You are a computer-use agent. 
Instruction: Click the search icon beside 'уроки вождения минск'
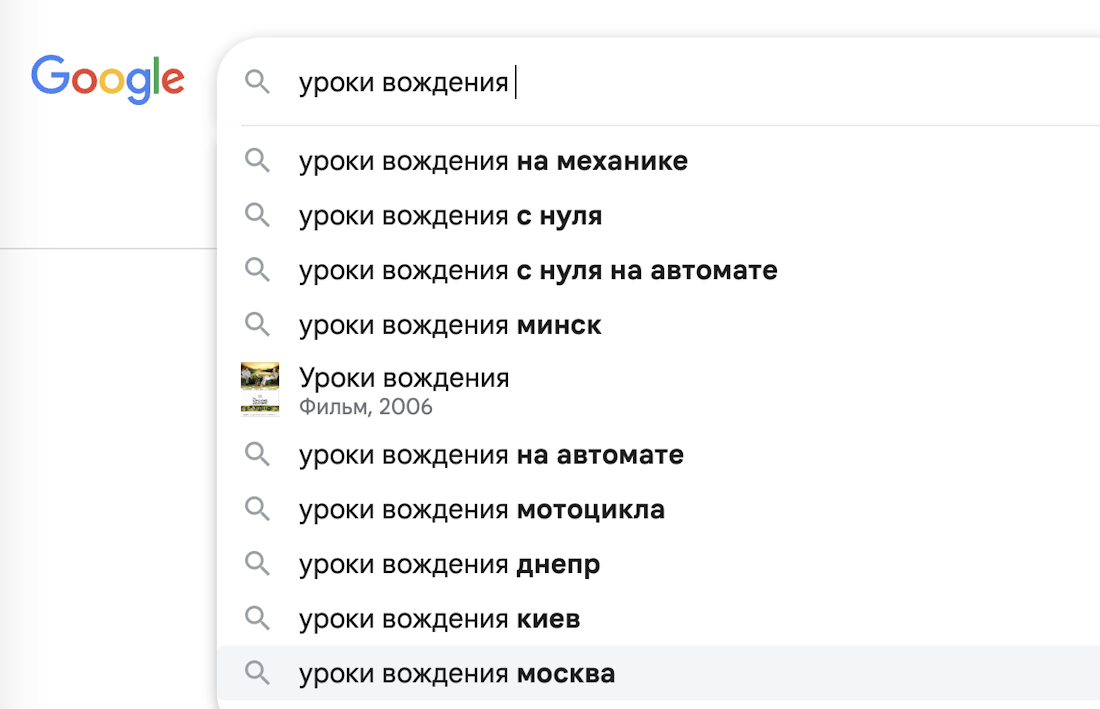pyautogui.click(x=258, y=324)
